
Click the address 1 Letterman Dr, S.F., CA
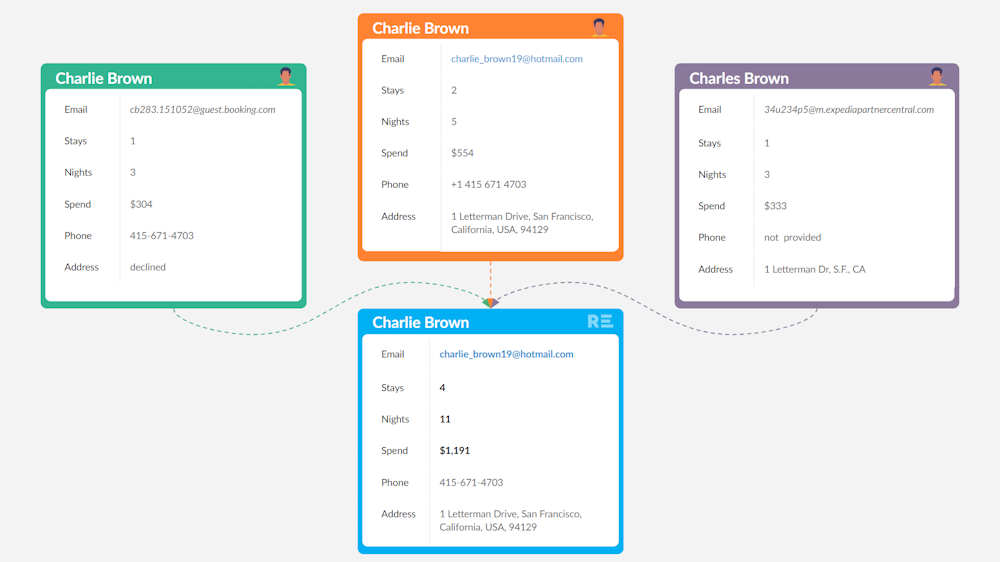(814, 270)
